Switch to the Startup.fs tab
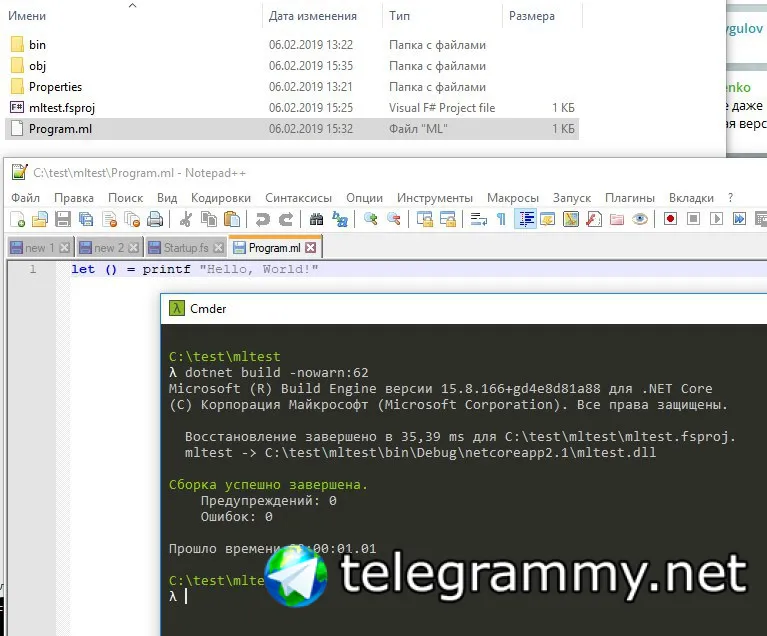This screenshot has height=636, width=767. click(185, 248)
